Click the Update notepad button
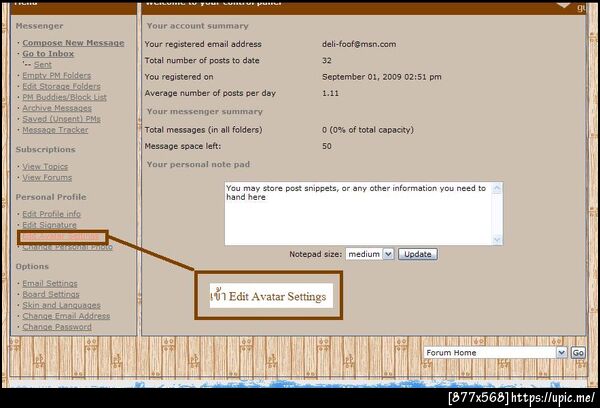Image resolution: width=600 pixels, height=408 pixels. pyautogui.click(x=418, y=254)
